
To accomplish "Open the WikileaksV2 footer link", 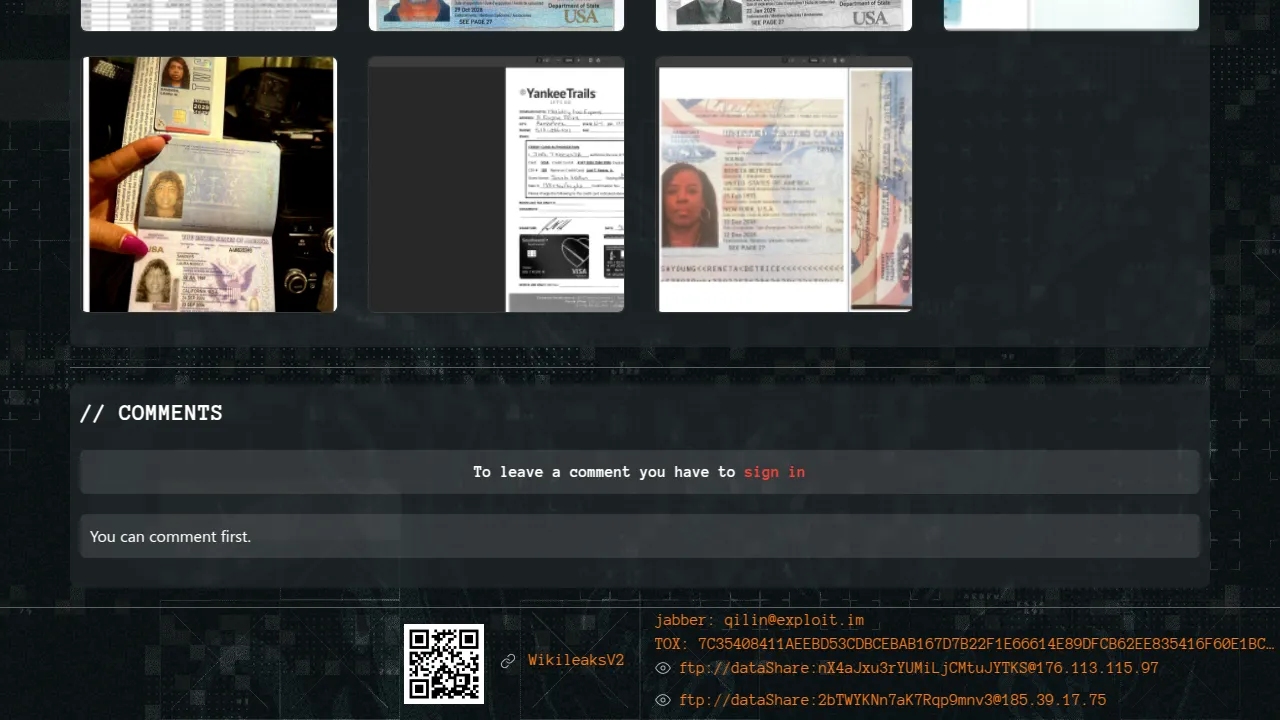I will 576,661.
